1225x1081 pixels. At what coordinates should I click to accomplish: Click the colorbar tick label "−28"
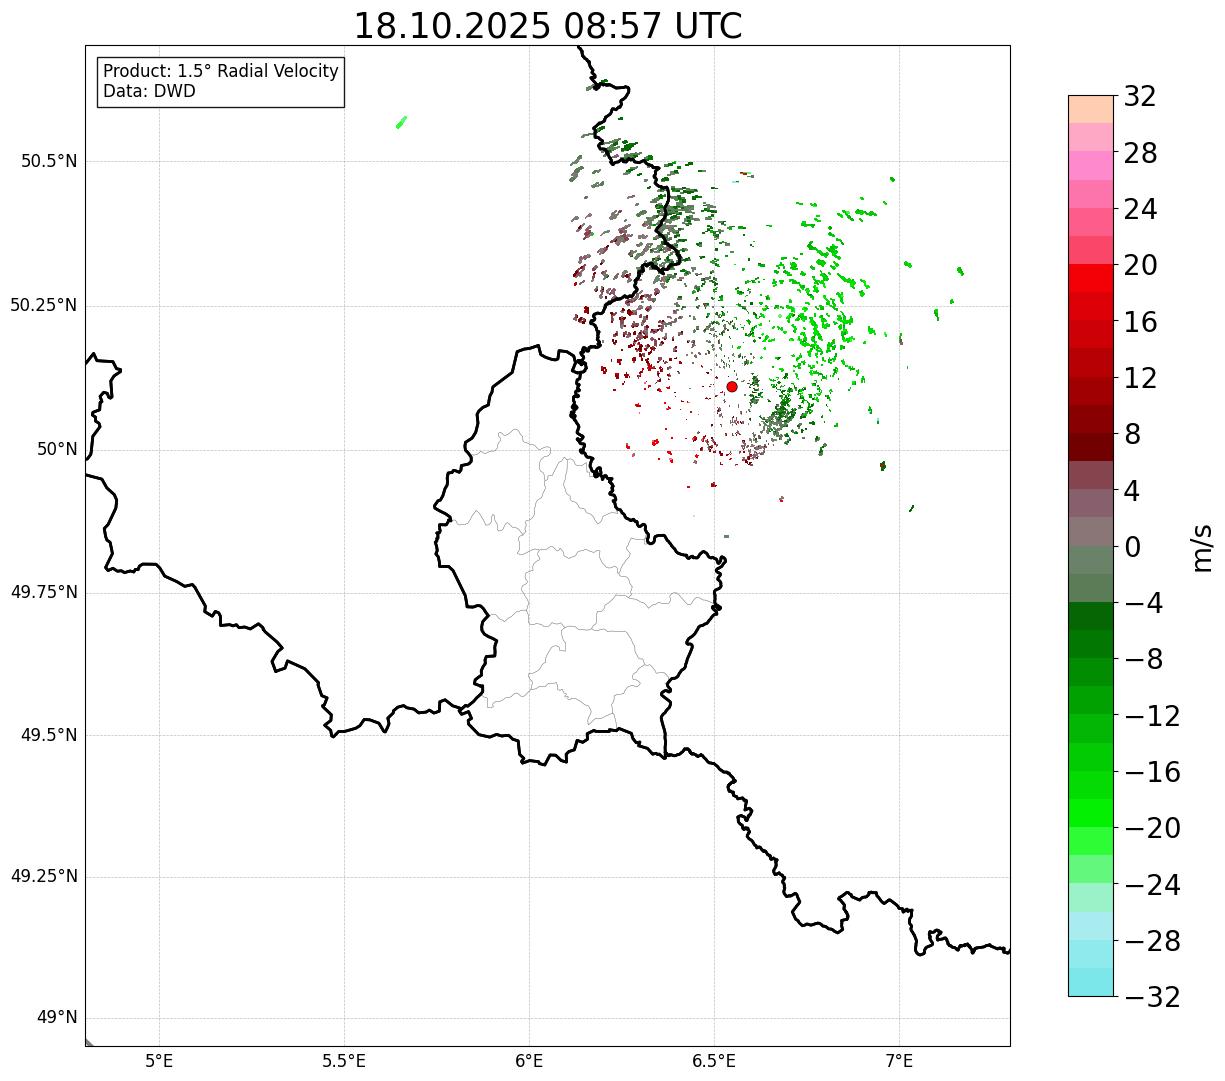click(x=1152, y=941)
